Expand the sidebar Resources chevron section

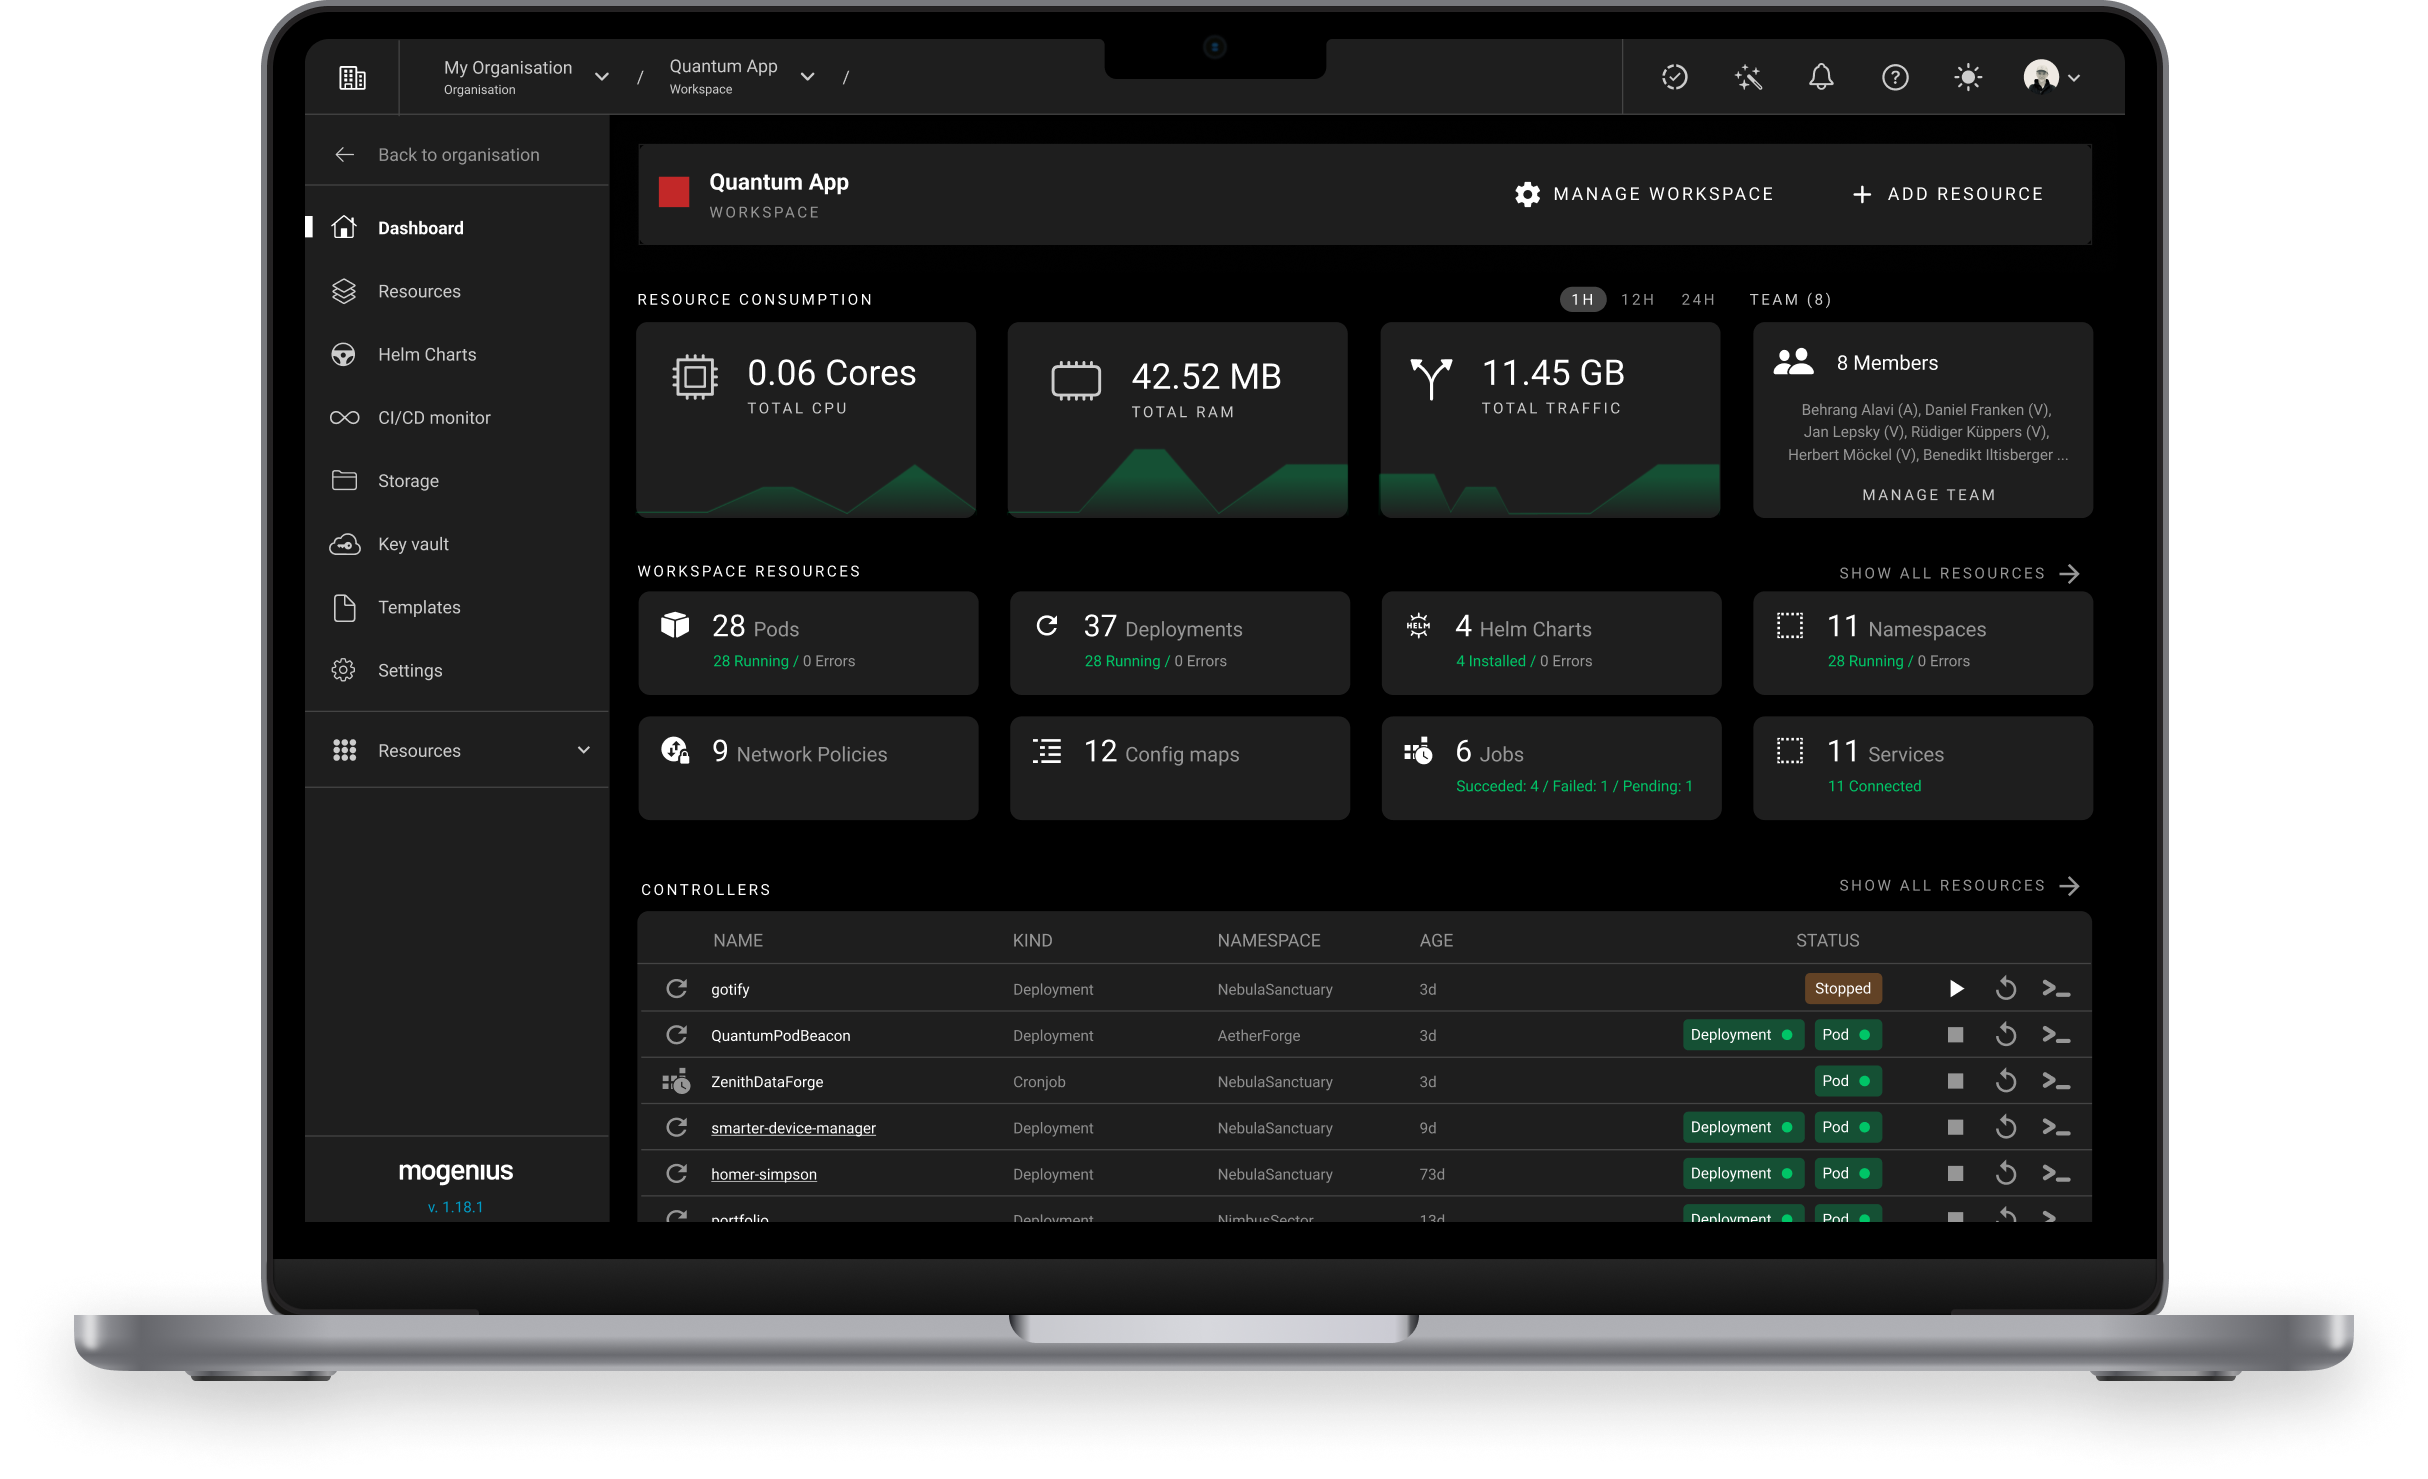click(584, 750)
